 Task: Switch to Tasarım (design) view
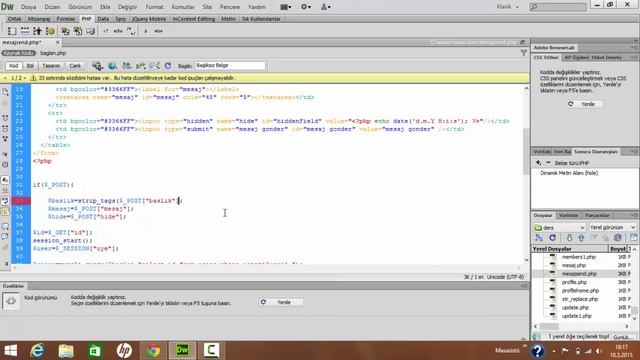pyautogui.click(x=51, y=66)
